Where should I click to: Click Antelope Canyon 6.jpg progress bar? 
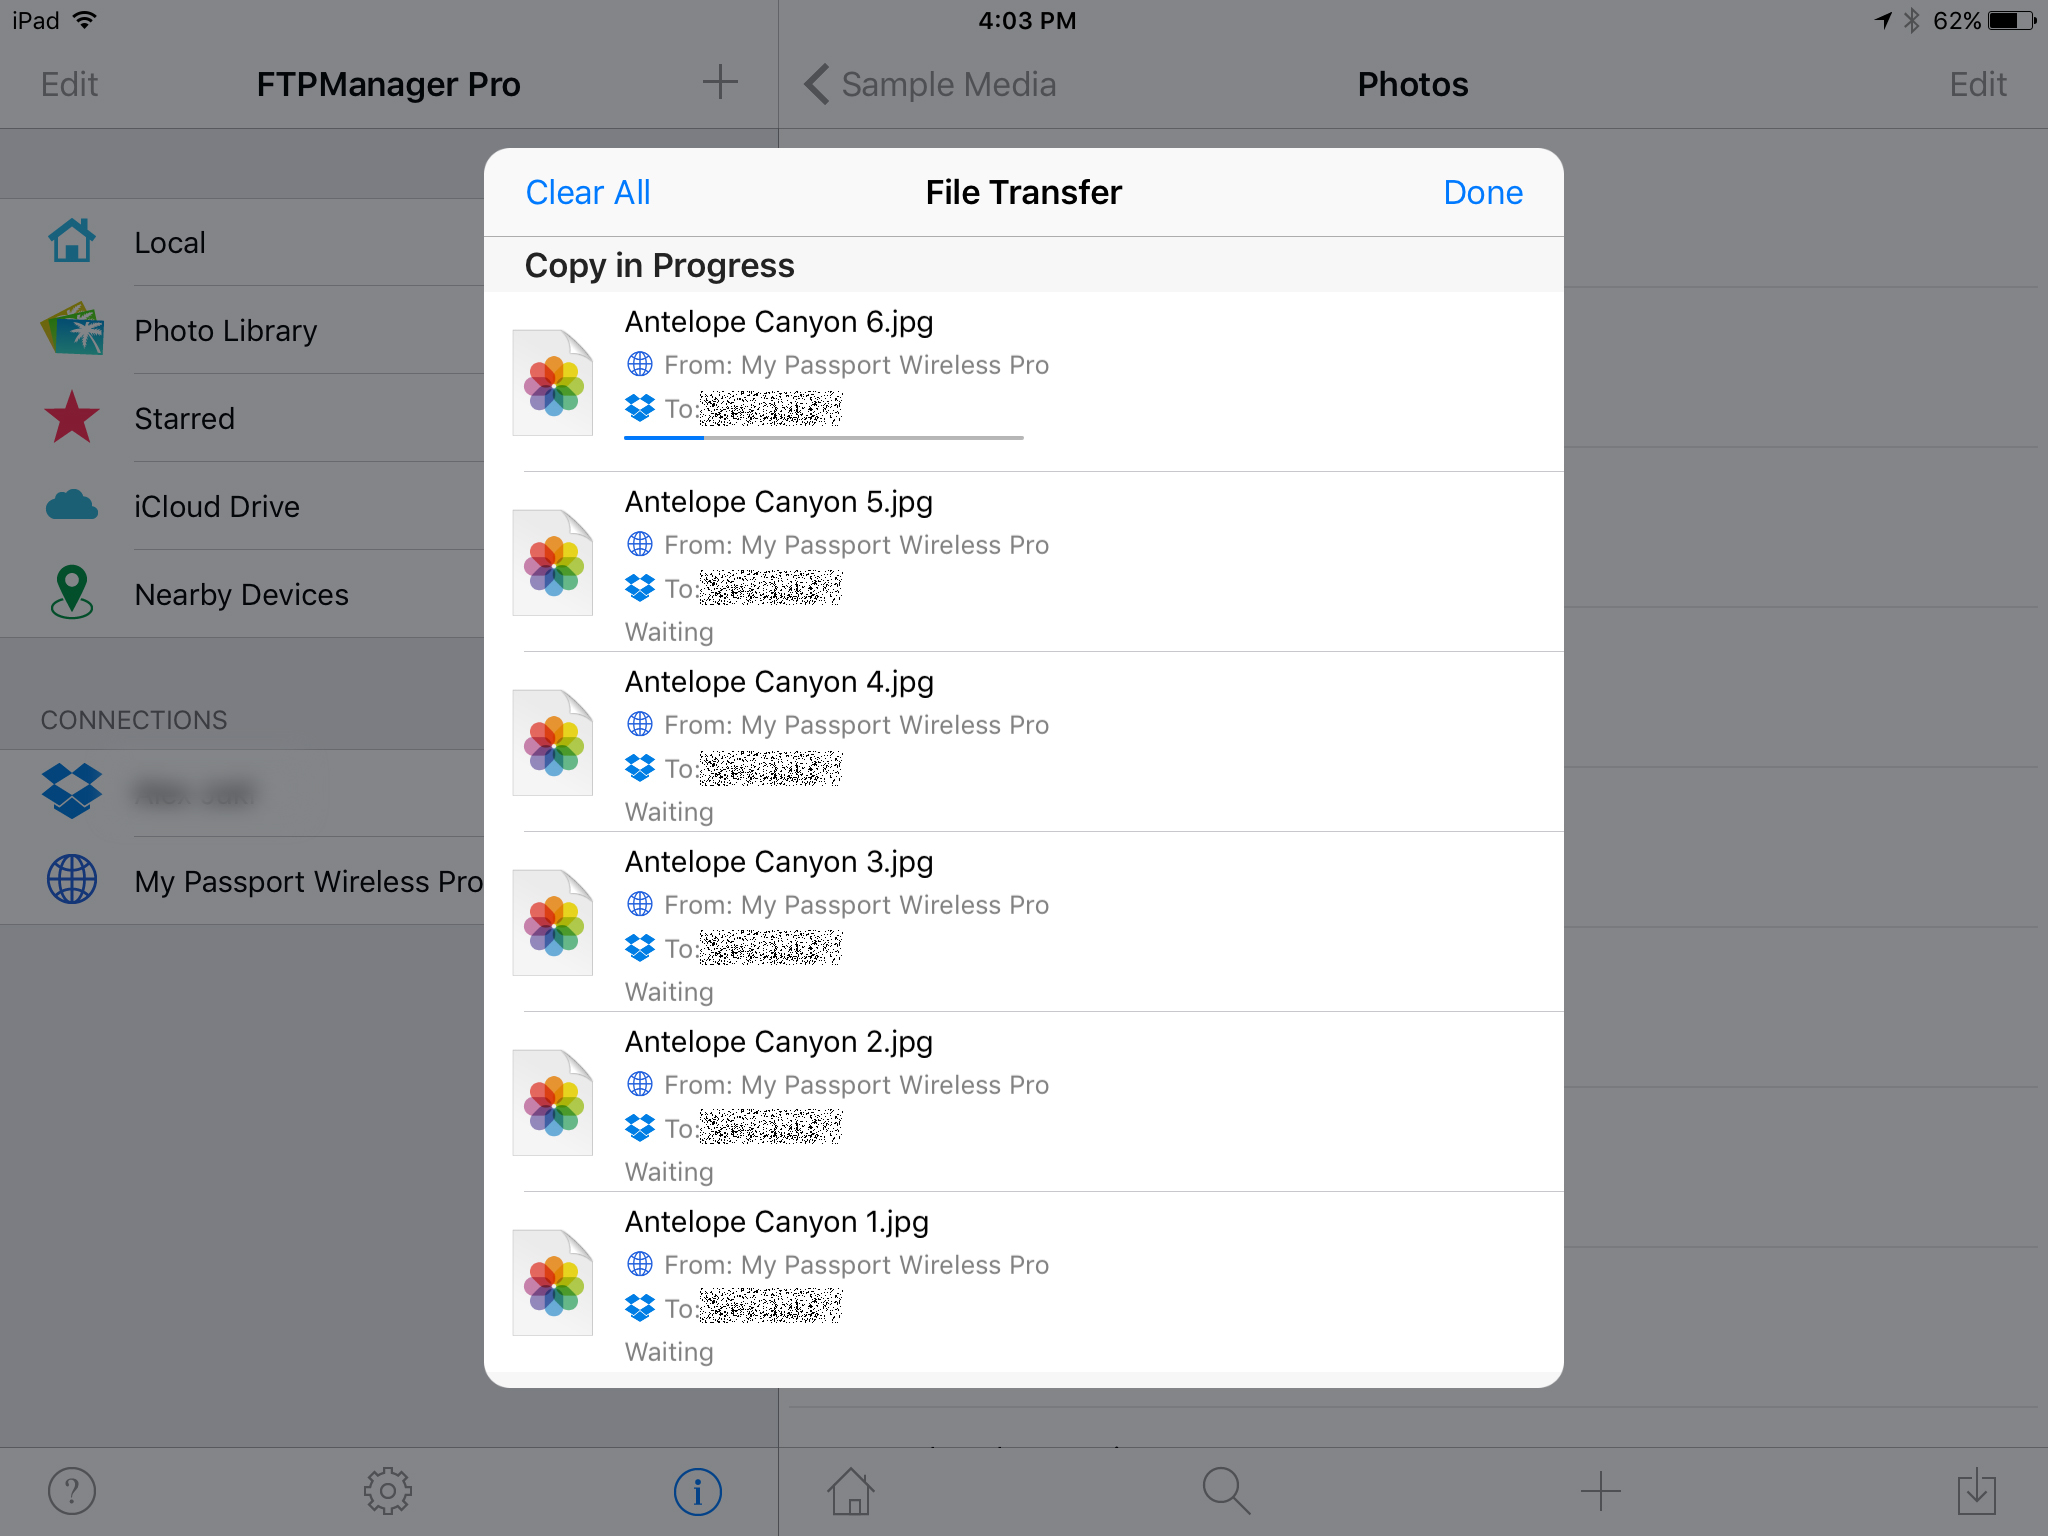[x=823, y=438]
